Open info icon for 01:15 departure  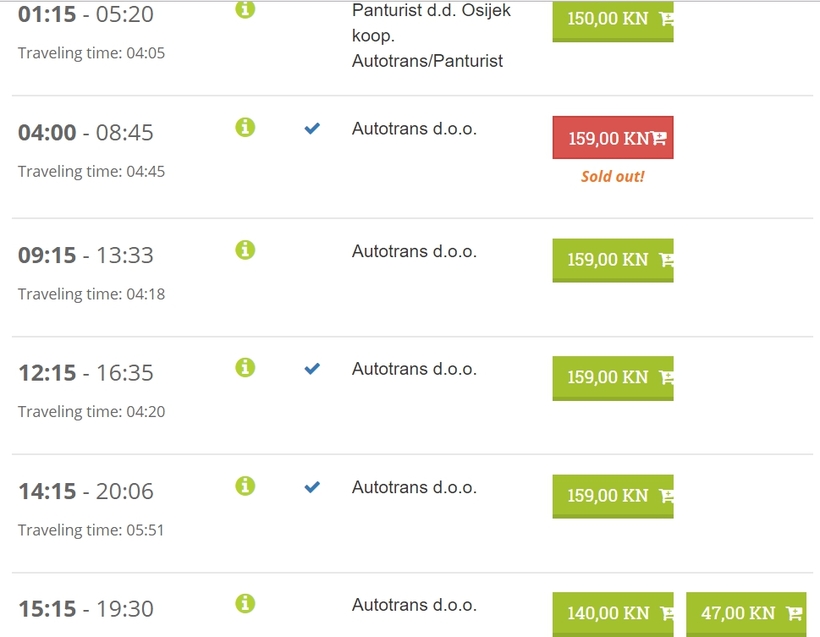pyautogui.click(x=245, y=9)
